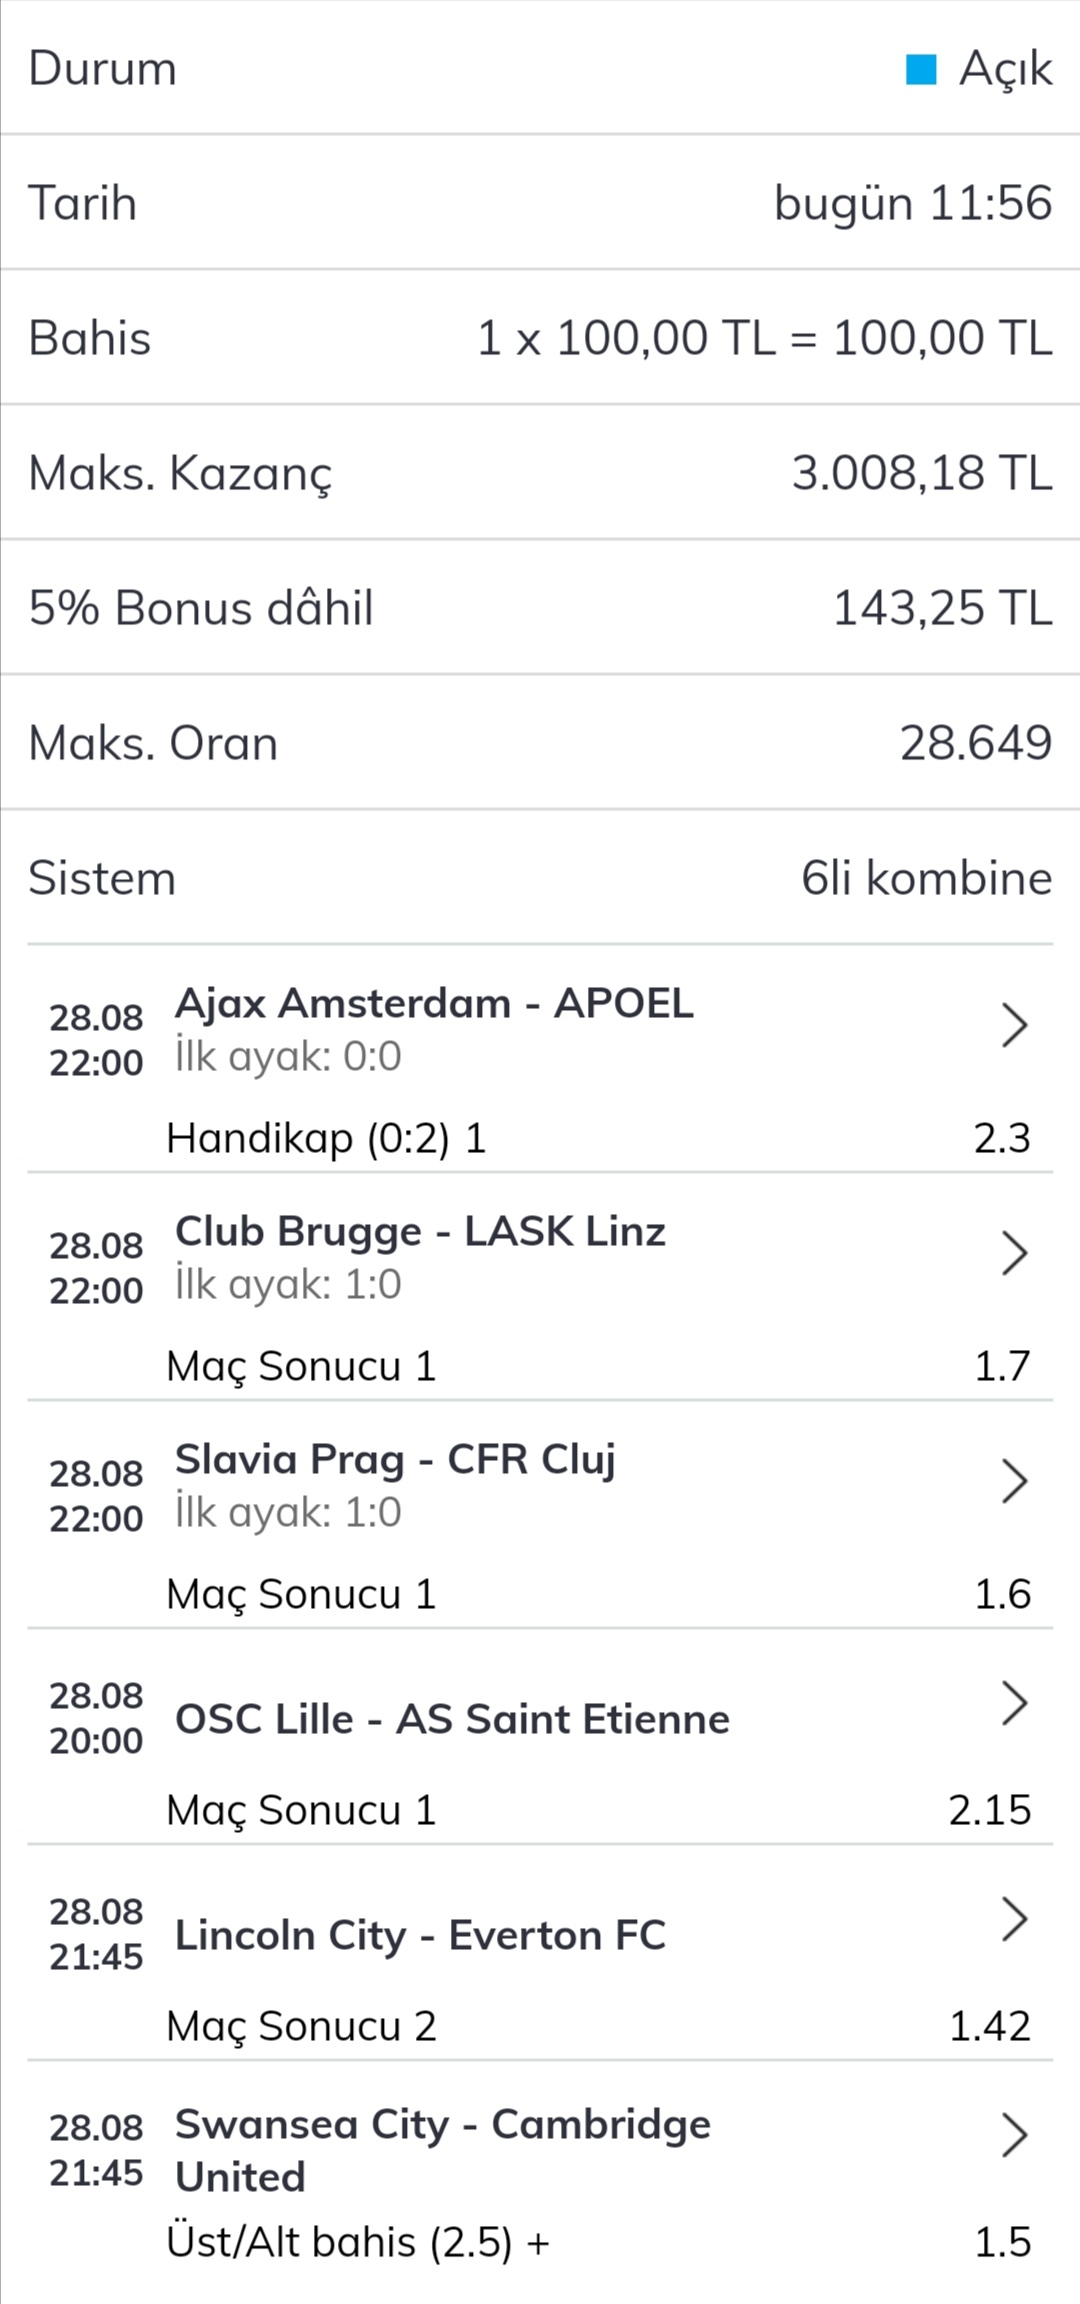Tap Maç Sonucu 2 for Everton match
The width and height of the screenshot is (1080, 2304).
point(301,2026)
